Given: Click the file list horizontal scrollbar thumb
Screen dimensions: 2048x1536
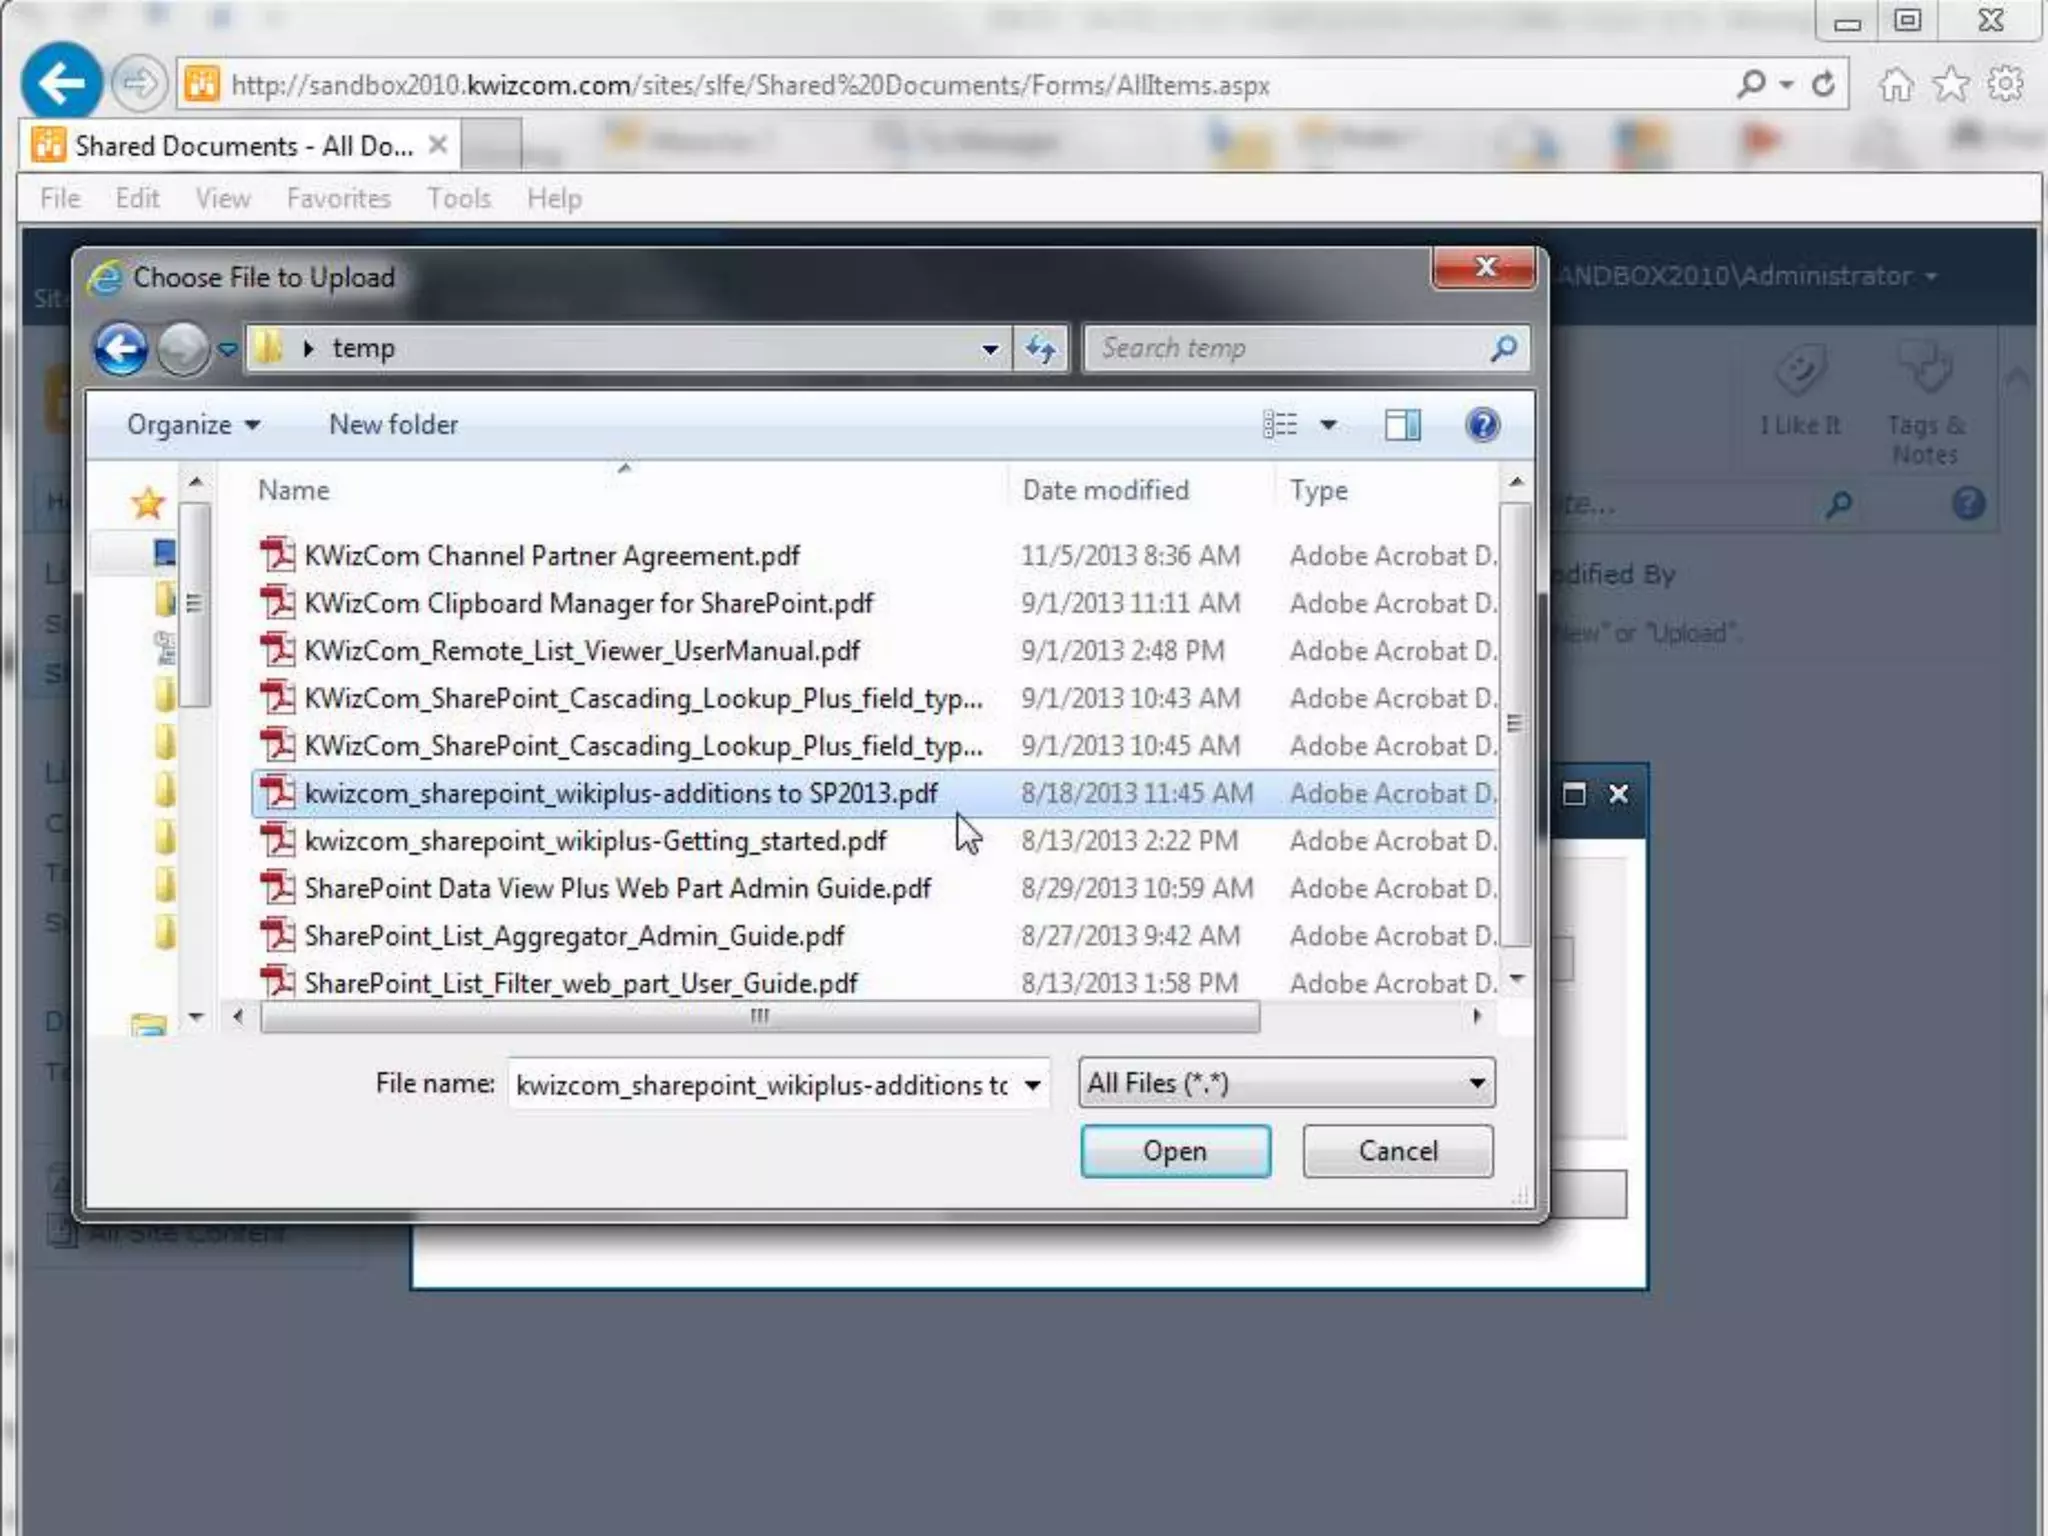Looking at the screenshot, I should click(760, 1017).
